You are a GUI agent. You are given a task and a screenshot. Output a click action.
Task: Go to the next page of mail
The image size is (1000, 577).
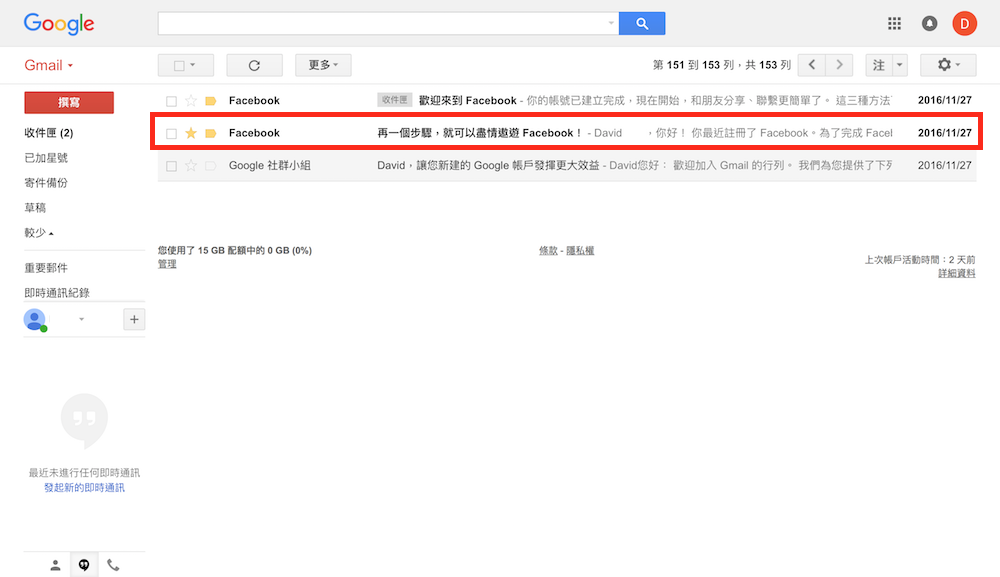839,65
